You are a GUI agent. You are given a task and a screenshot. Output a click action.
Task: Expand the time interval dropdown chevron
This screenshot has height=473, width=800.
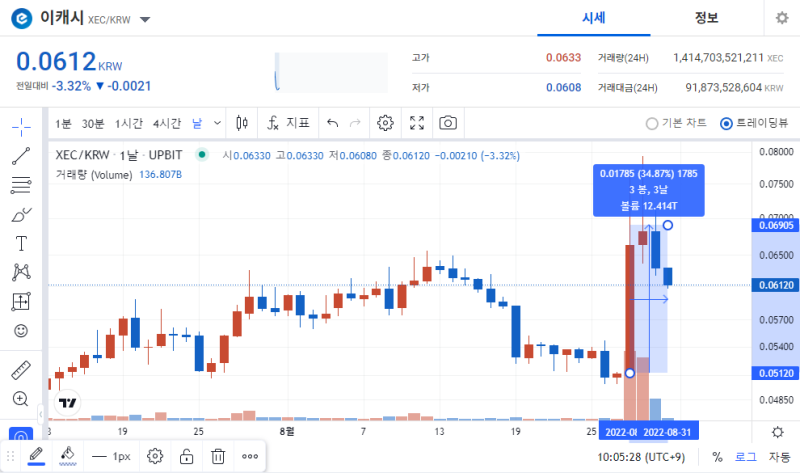point(217,123)
